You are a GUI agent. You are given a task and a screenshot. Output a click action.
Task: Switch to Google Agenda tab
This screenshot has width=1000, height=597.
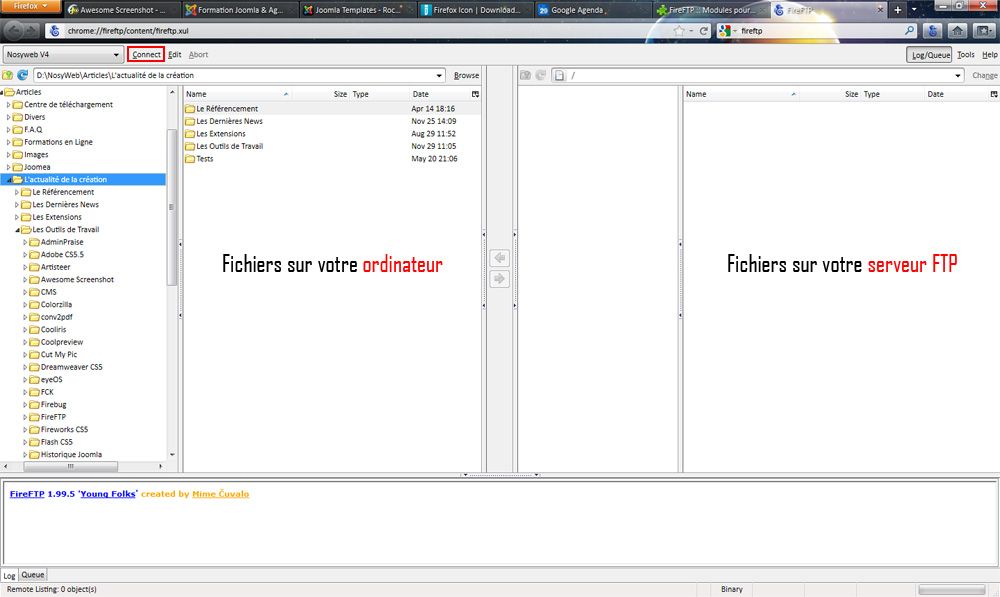tap(591, 10)
